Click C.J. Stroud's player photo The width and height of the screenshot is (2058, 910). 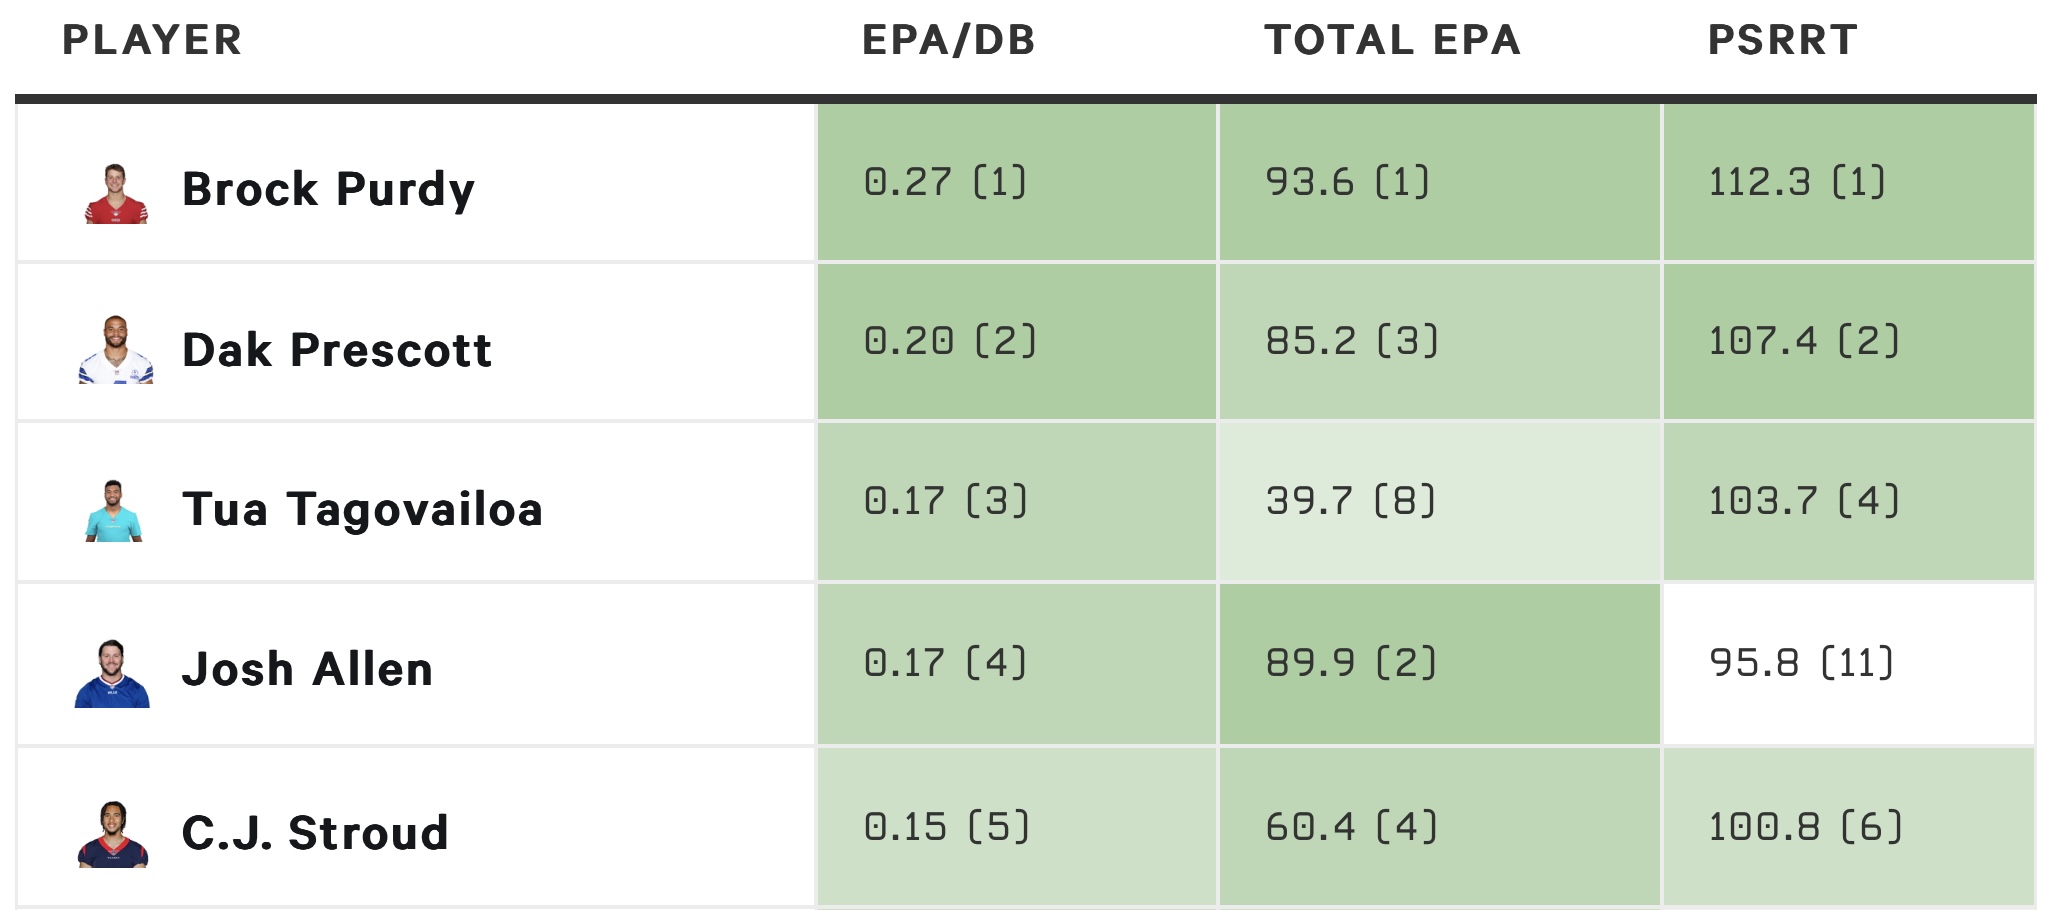click(113, 834)
